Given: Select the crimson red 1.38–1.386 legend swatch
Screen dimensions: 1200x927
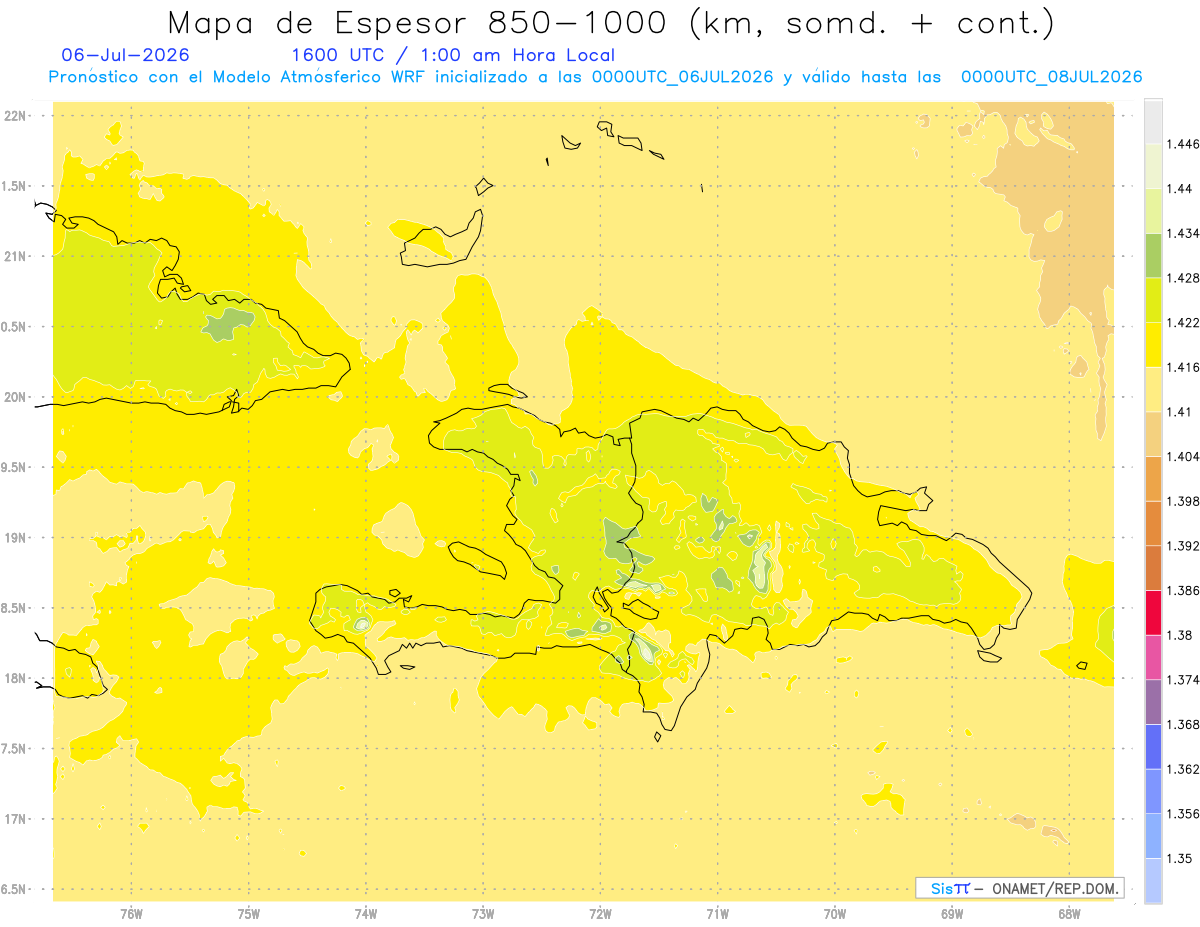Looking at the screenshot, I should point(1153,612).
